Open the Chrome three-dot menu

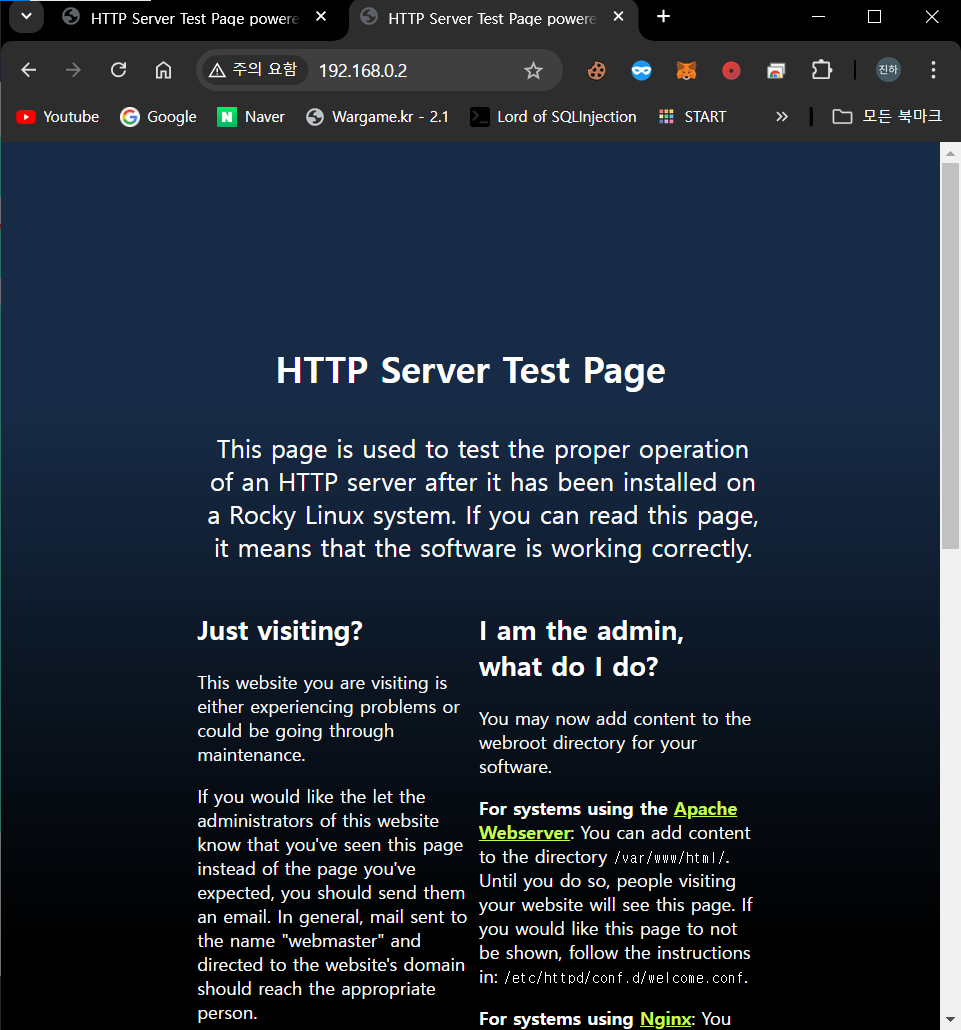click(x=933, y=70)
